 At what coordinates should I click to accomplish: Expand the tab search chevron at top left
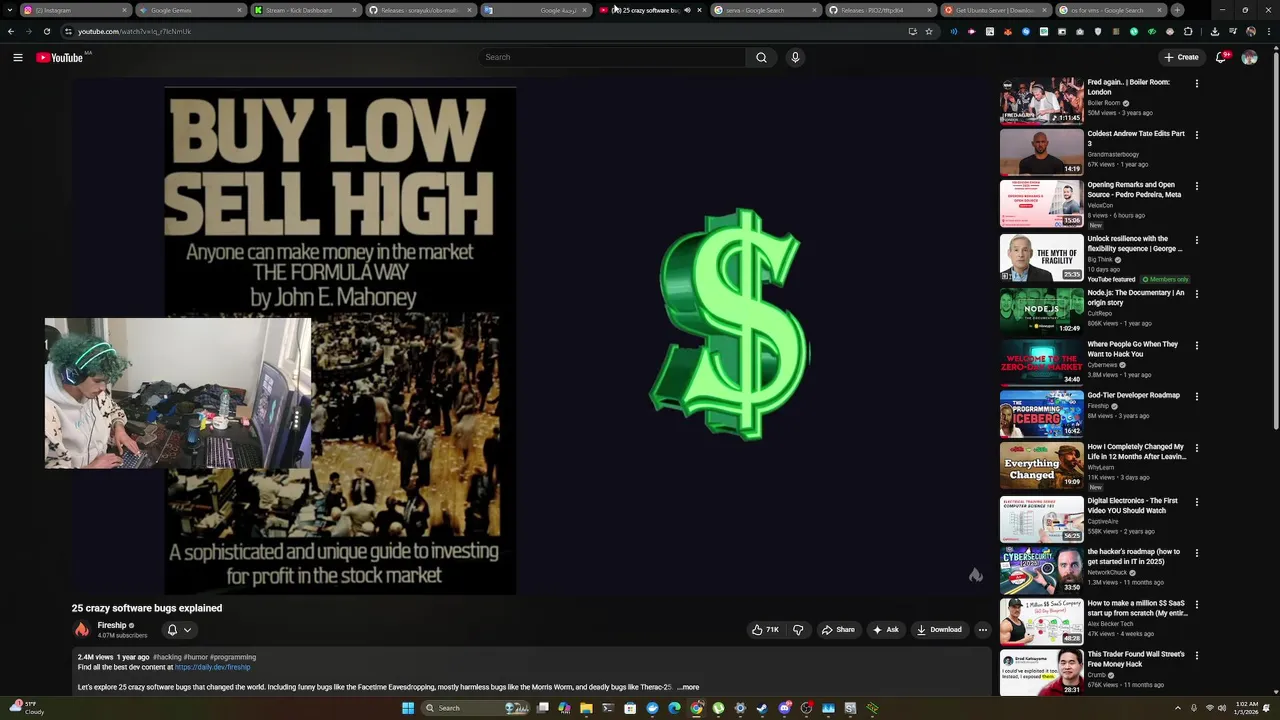[x=8, y=10]
